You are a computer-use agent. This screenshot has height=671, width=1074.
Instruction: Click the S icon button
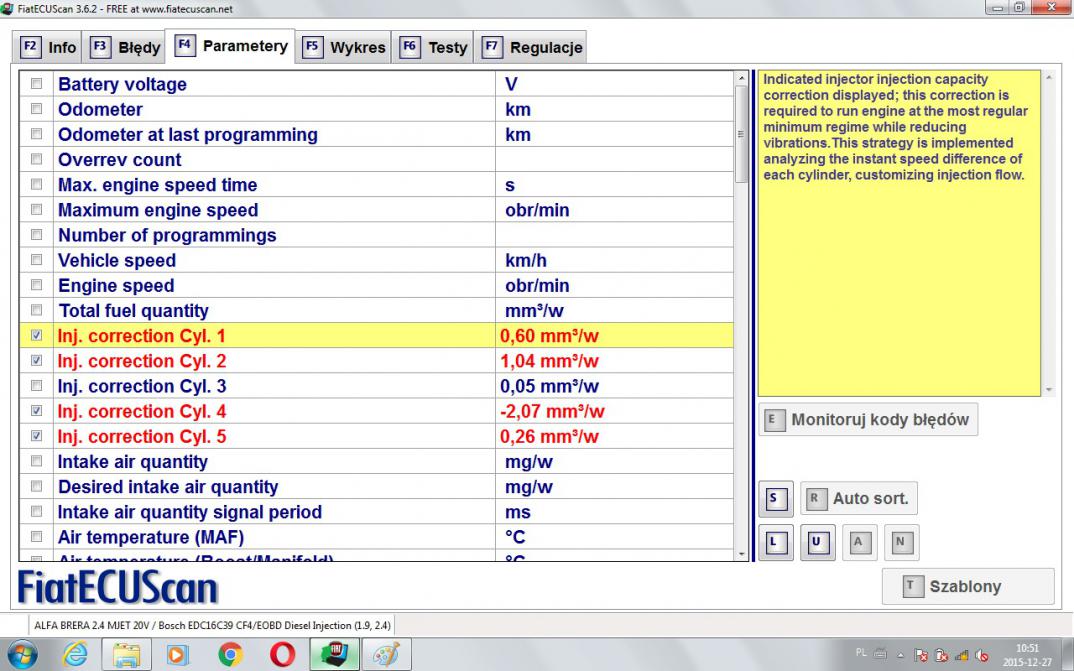773,497
